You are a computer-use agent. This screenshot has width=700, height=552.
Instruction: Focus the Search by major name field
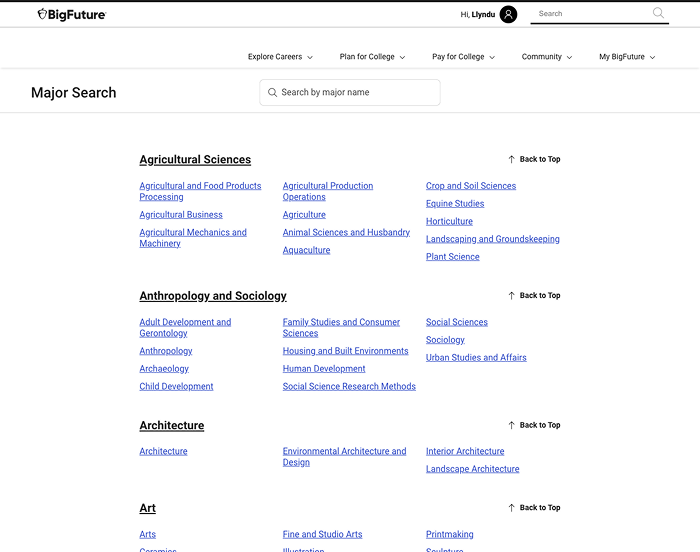350,92
